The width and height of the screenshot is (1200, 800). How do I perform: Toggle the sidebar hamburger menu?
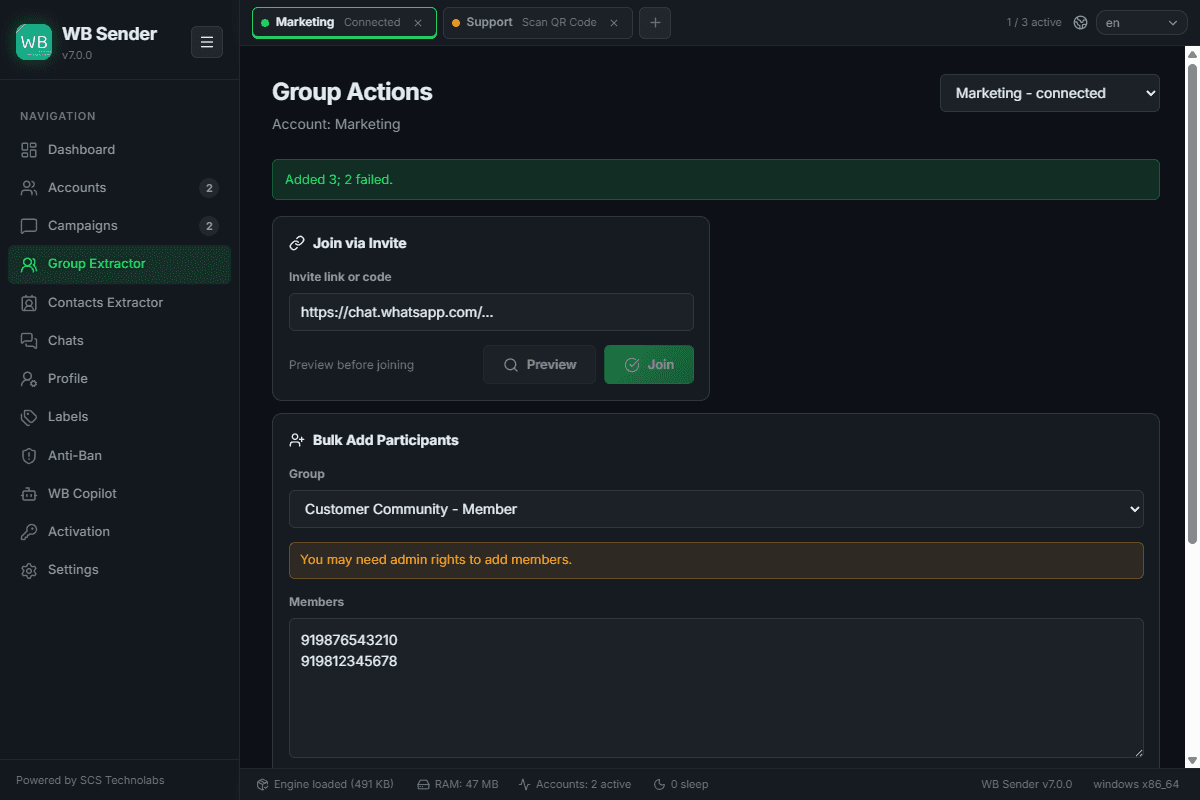(207, 42)
